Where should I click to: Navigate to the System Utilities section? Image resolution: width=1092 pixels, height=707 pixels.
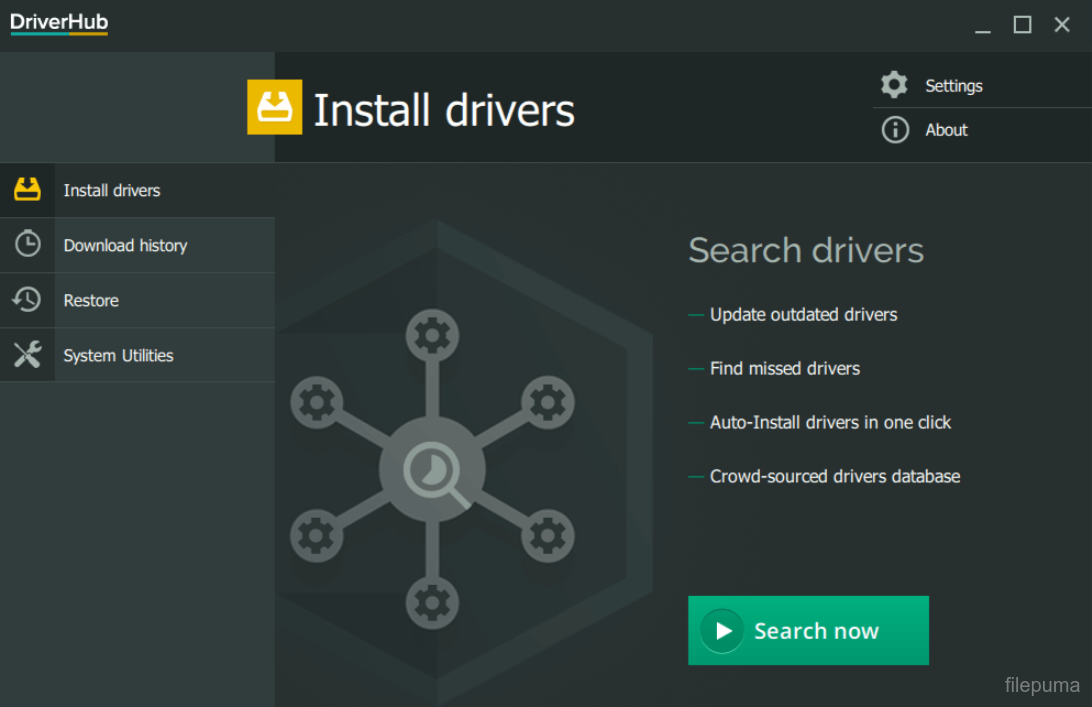(x=118, y=355)
